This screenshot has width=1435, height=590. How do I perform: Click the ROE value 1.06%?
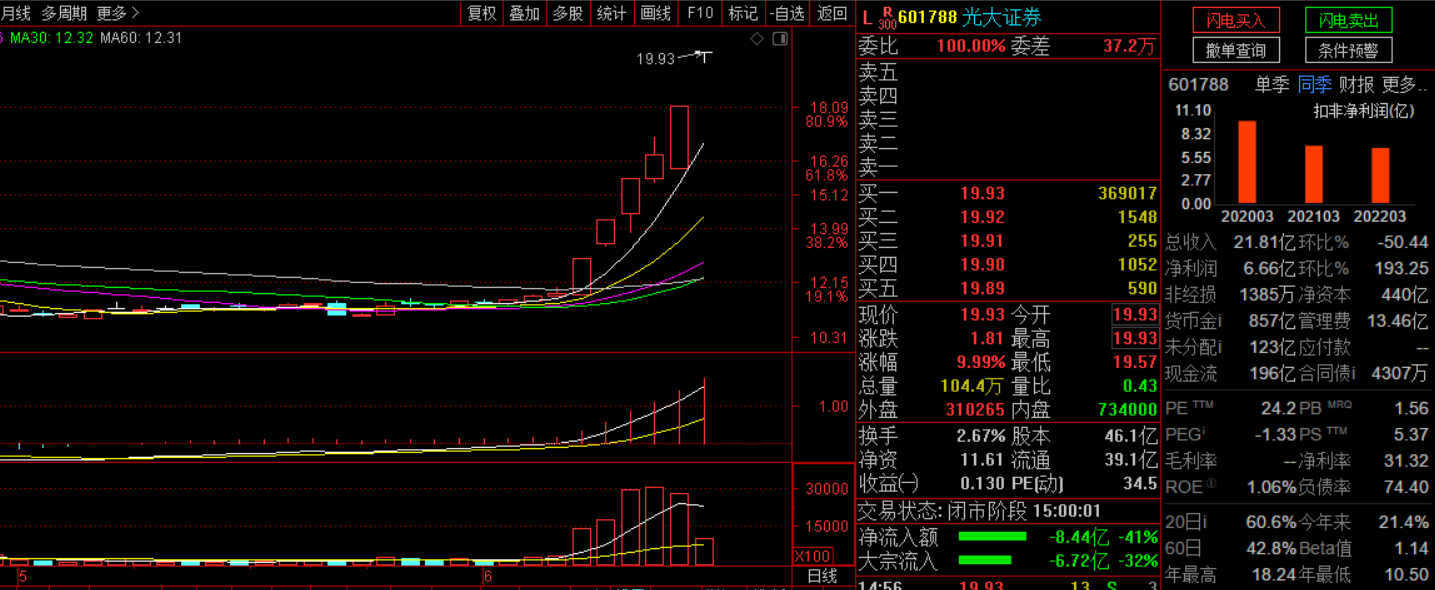1271,487
